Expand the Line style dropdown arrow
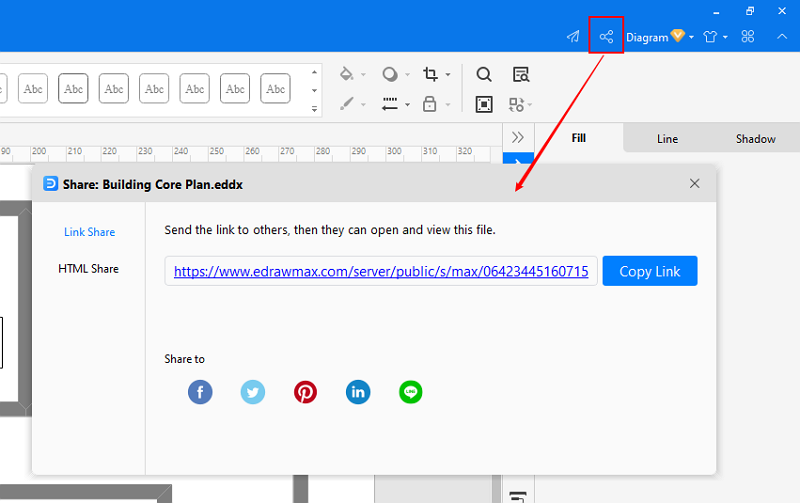800x503 pixels. (x=407, y=105)
